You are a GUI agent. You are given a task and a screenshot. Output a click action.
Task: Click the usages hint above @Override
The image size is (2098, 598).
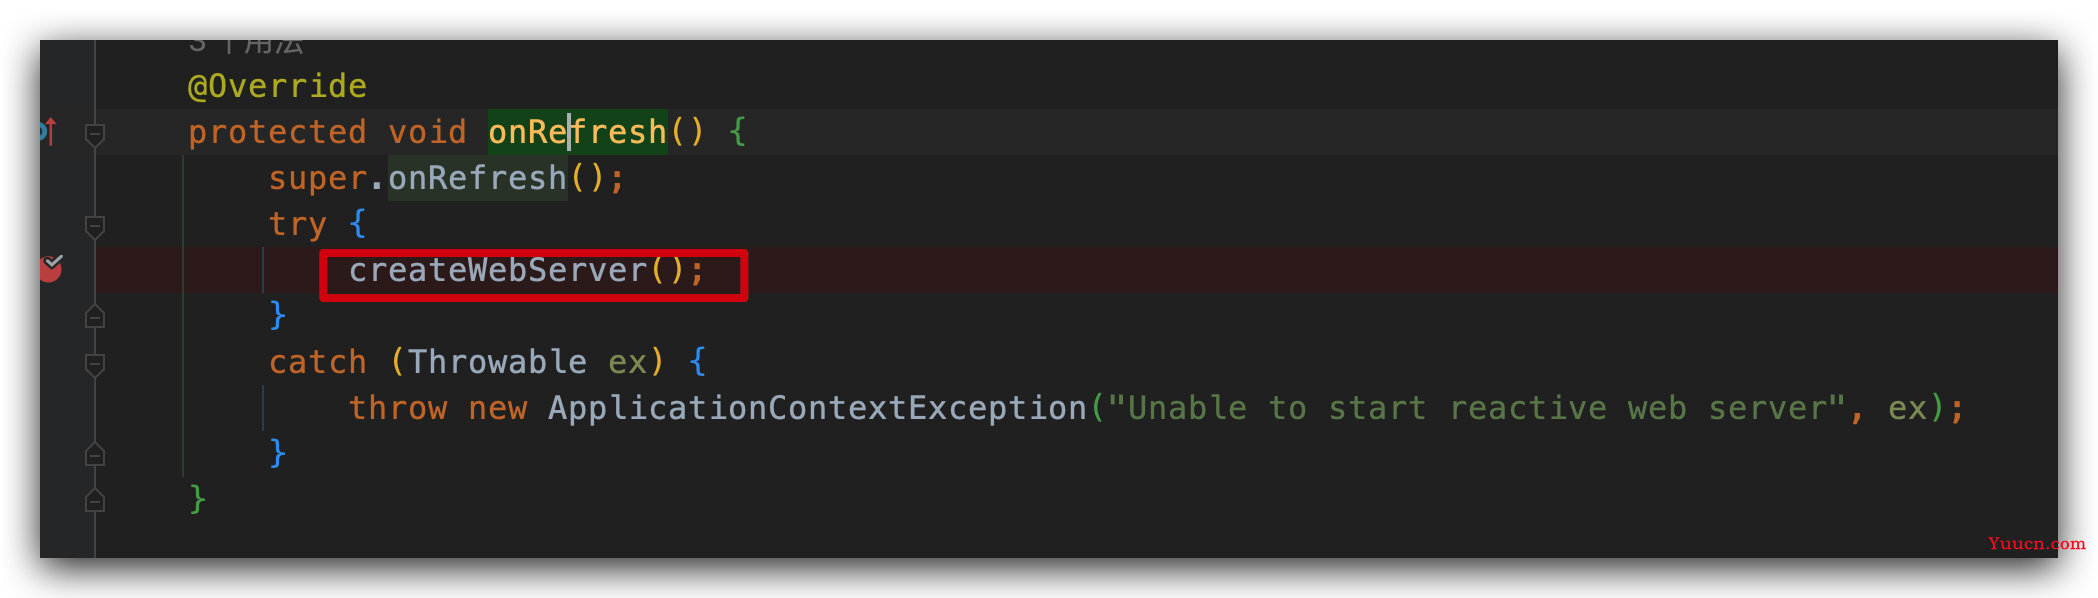click(246, 46)
